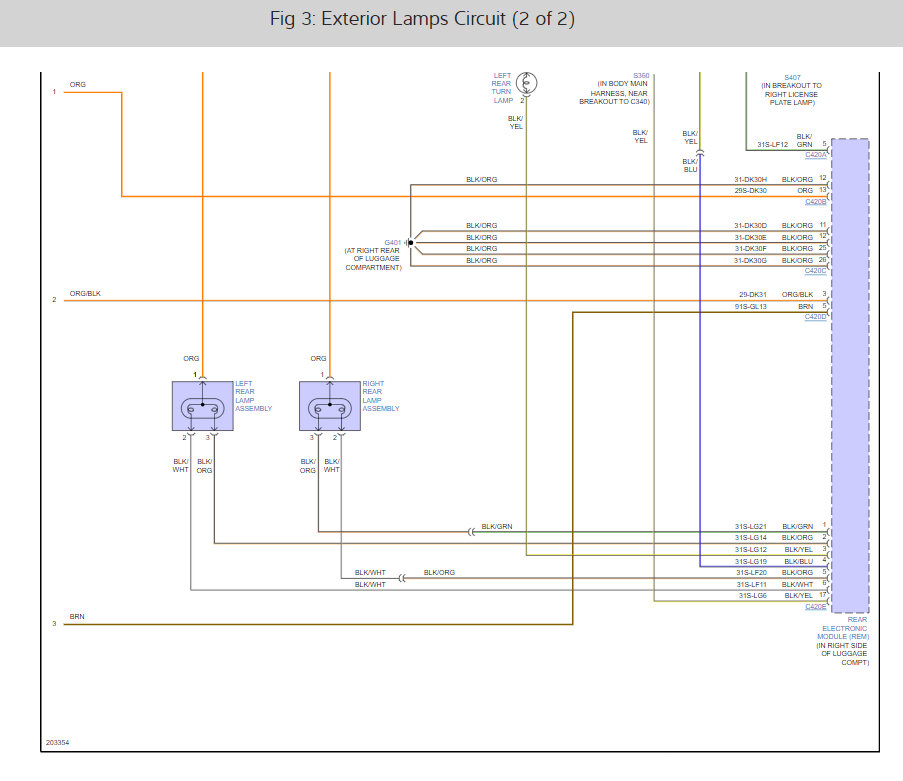Open the C420B connector link
903x781 pixels.
coord(815,202)
